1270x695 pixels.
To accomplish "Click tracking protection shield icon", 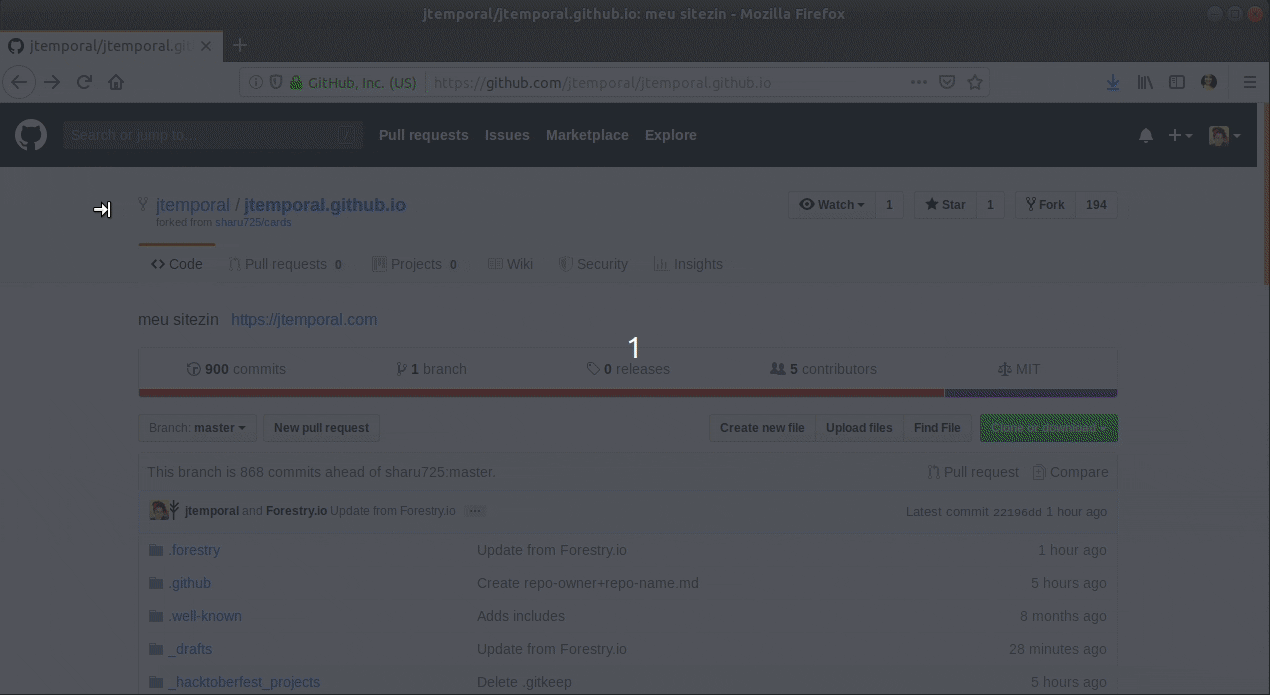I will click(276, 83).
